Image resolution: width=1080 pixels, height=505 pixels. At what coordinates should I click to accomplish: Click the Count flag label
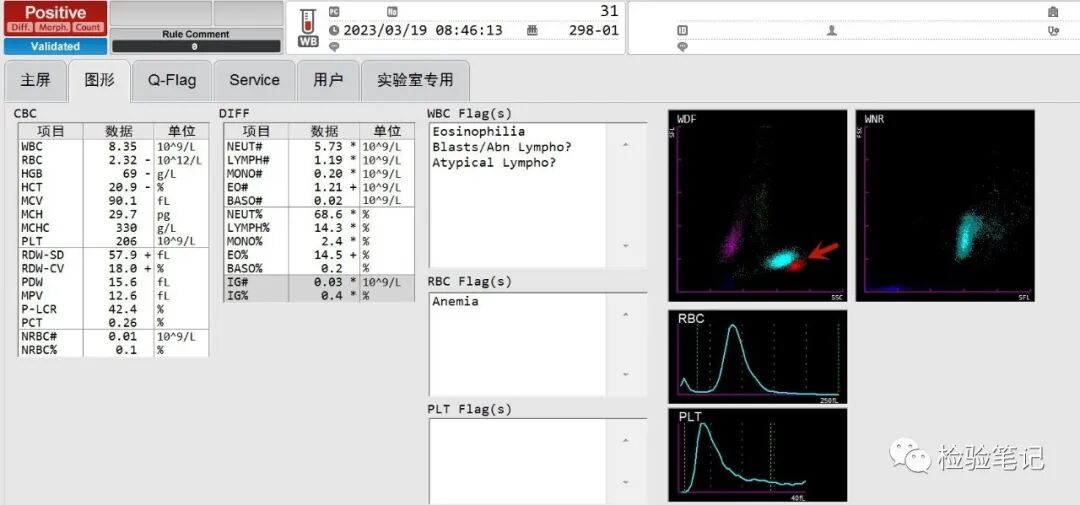click(87, 28)
